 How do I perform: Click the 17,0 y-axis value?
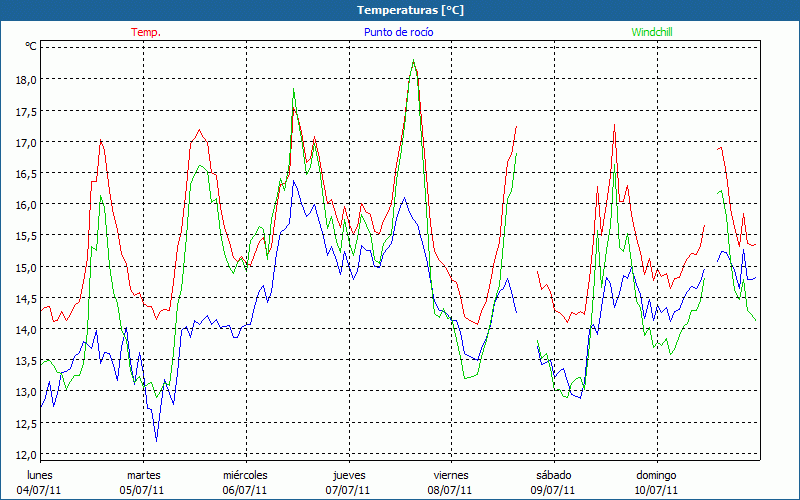click(x=25, y=142)
